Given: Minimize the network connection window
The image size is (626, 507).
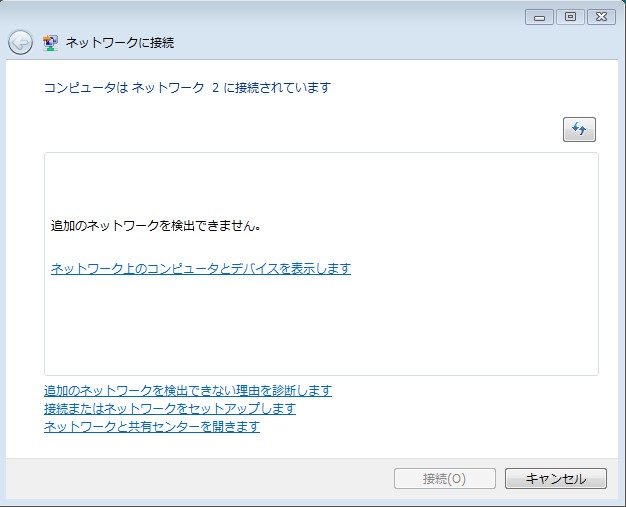Looking at the screenshot, I should (541, 17).
